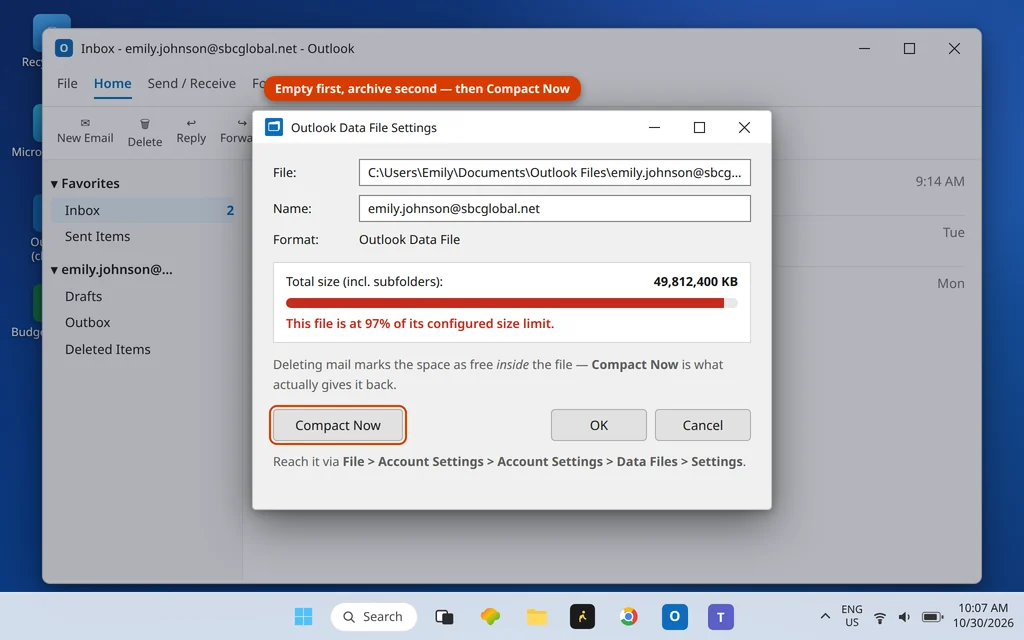Select Inbox folder in Favorites
The width and height of the screenshot is (1024, 640).
tap(143, 210)
